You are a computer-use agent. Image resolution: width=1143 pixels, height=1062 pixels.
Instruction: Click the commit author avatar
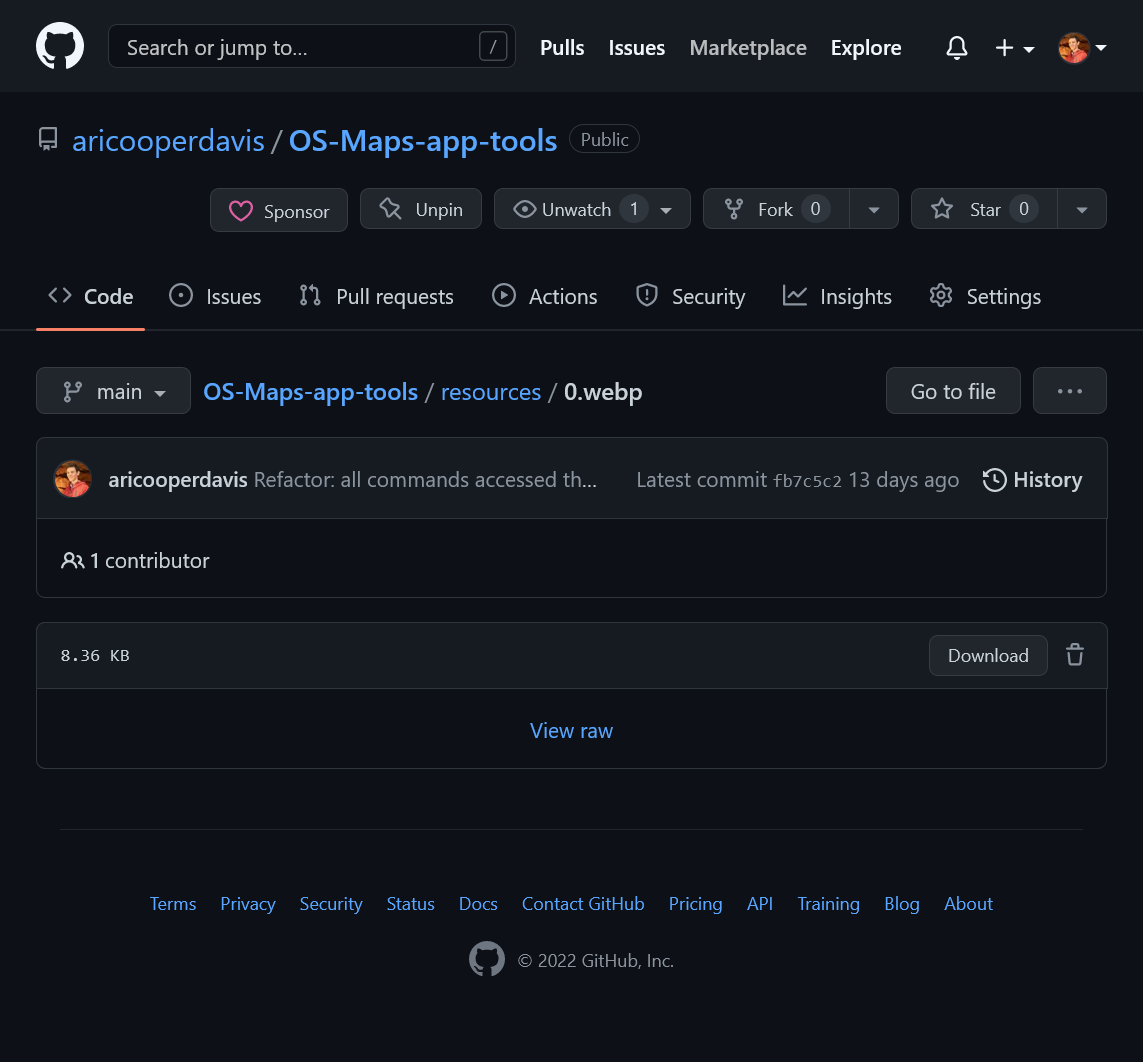[73, 480]
